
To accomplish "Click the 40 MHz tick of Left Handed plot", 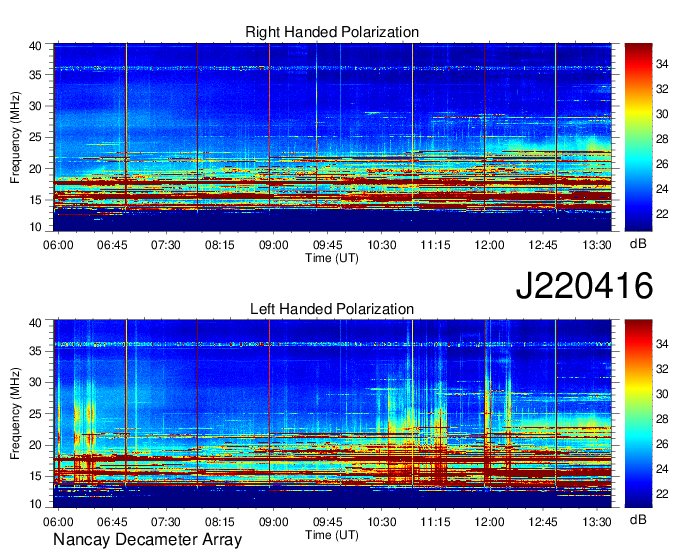I will point(35,322).
